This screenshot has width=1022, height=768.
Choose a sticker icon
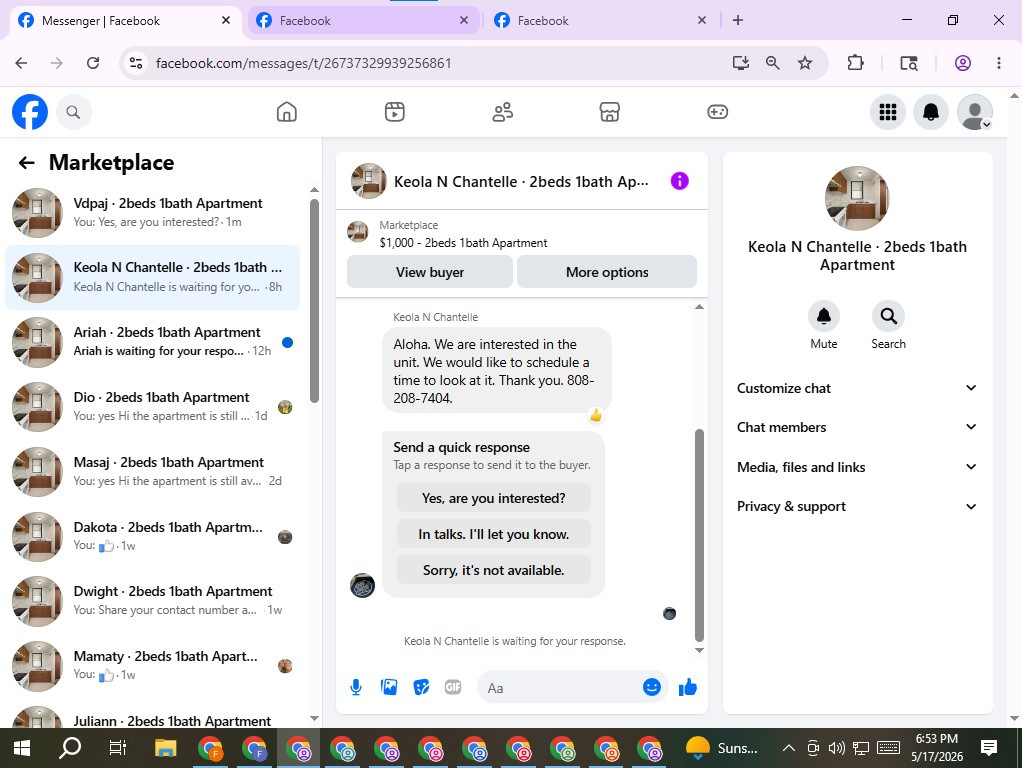tap(421, 687)
